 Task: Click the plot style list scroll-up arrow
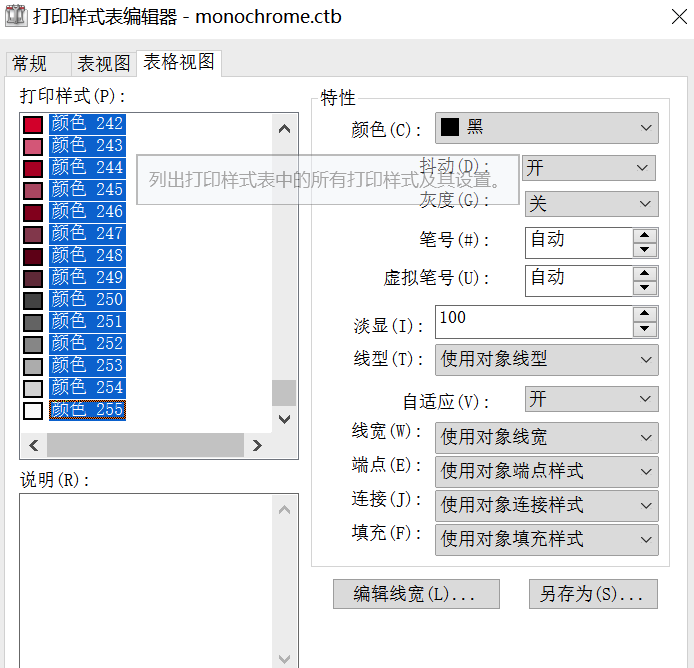285,129
